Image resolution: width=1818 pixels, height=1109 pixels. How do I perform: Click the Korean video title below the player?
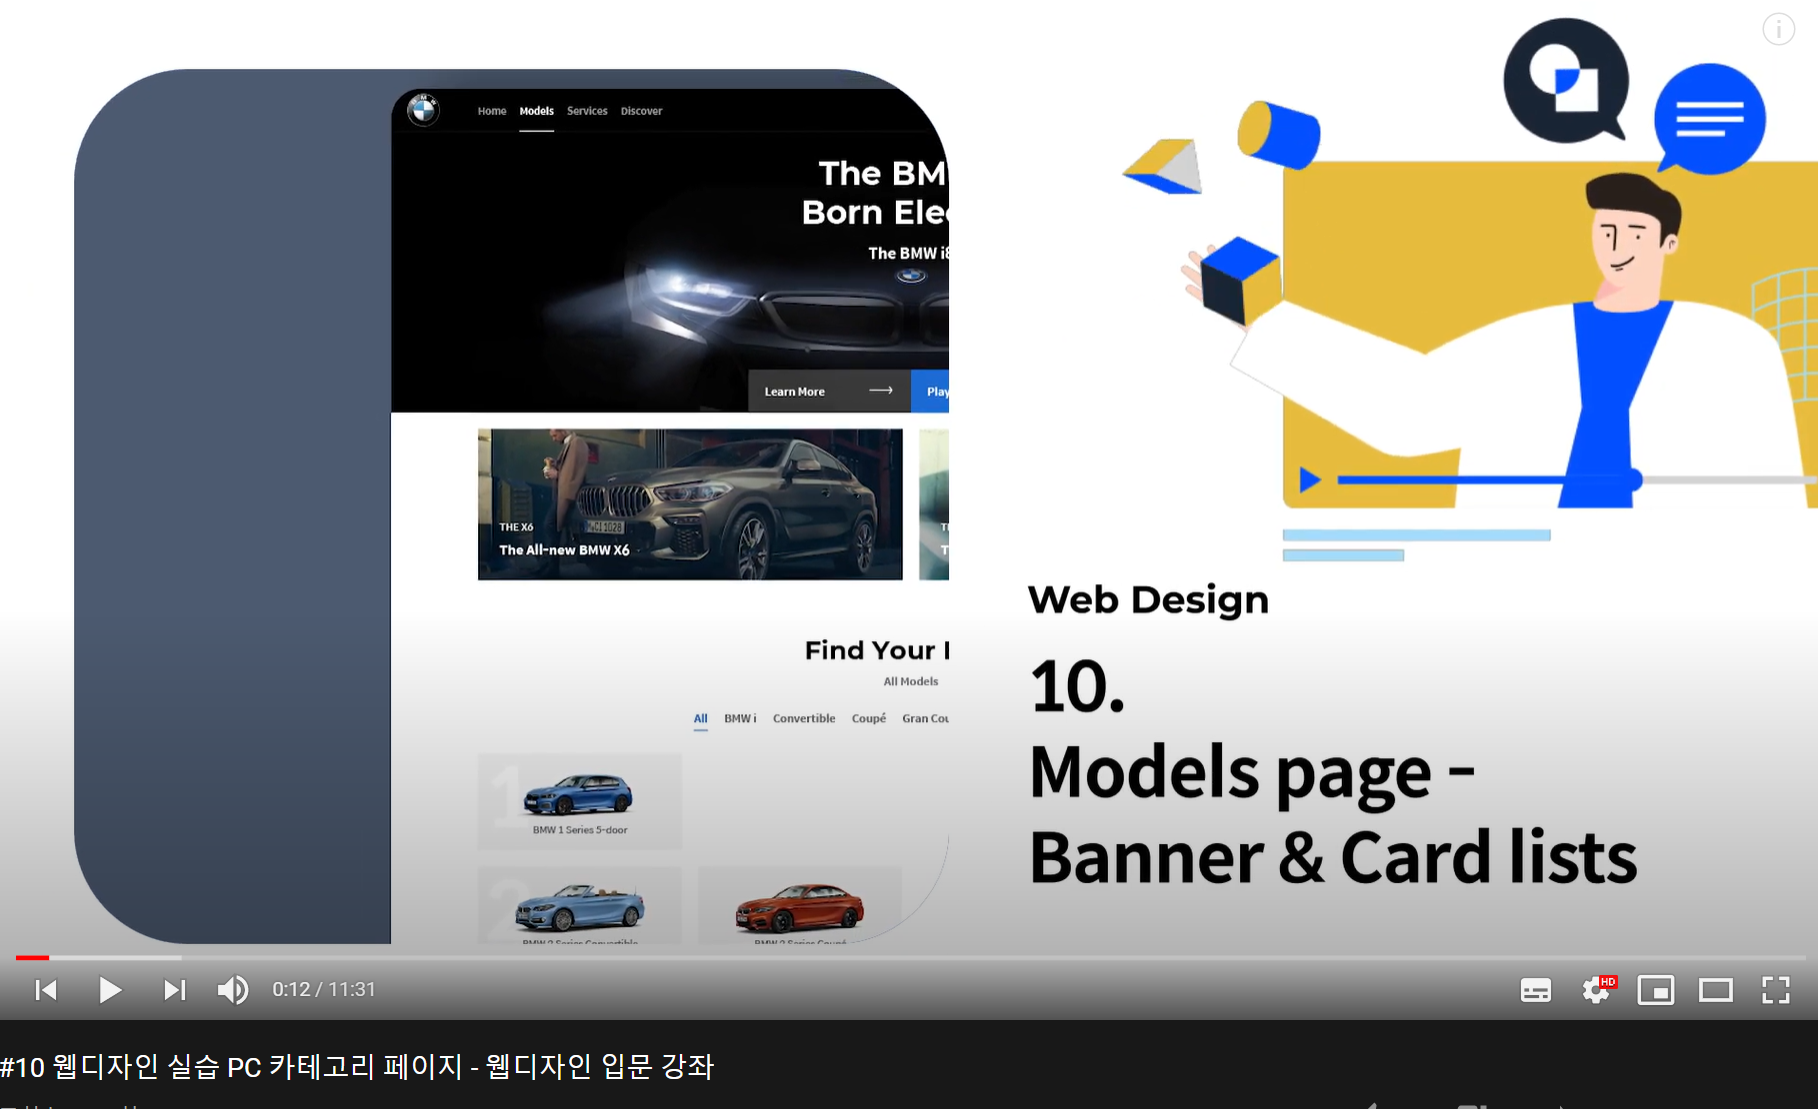pos(357,1066)
